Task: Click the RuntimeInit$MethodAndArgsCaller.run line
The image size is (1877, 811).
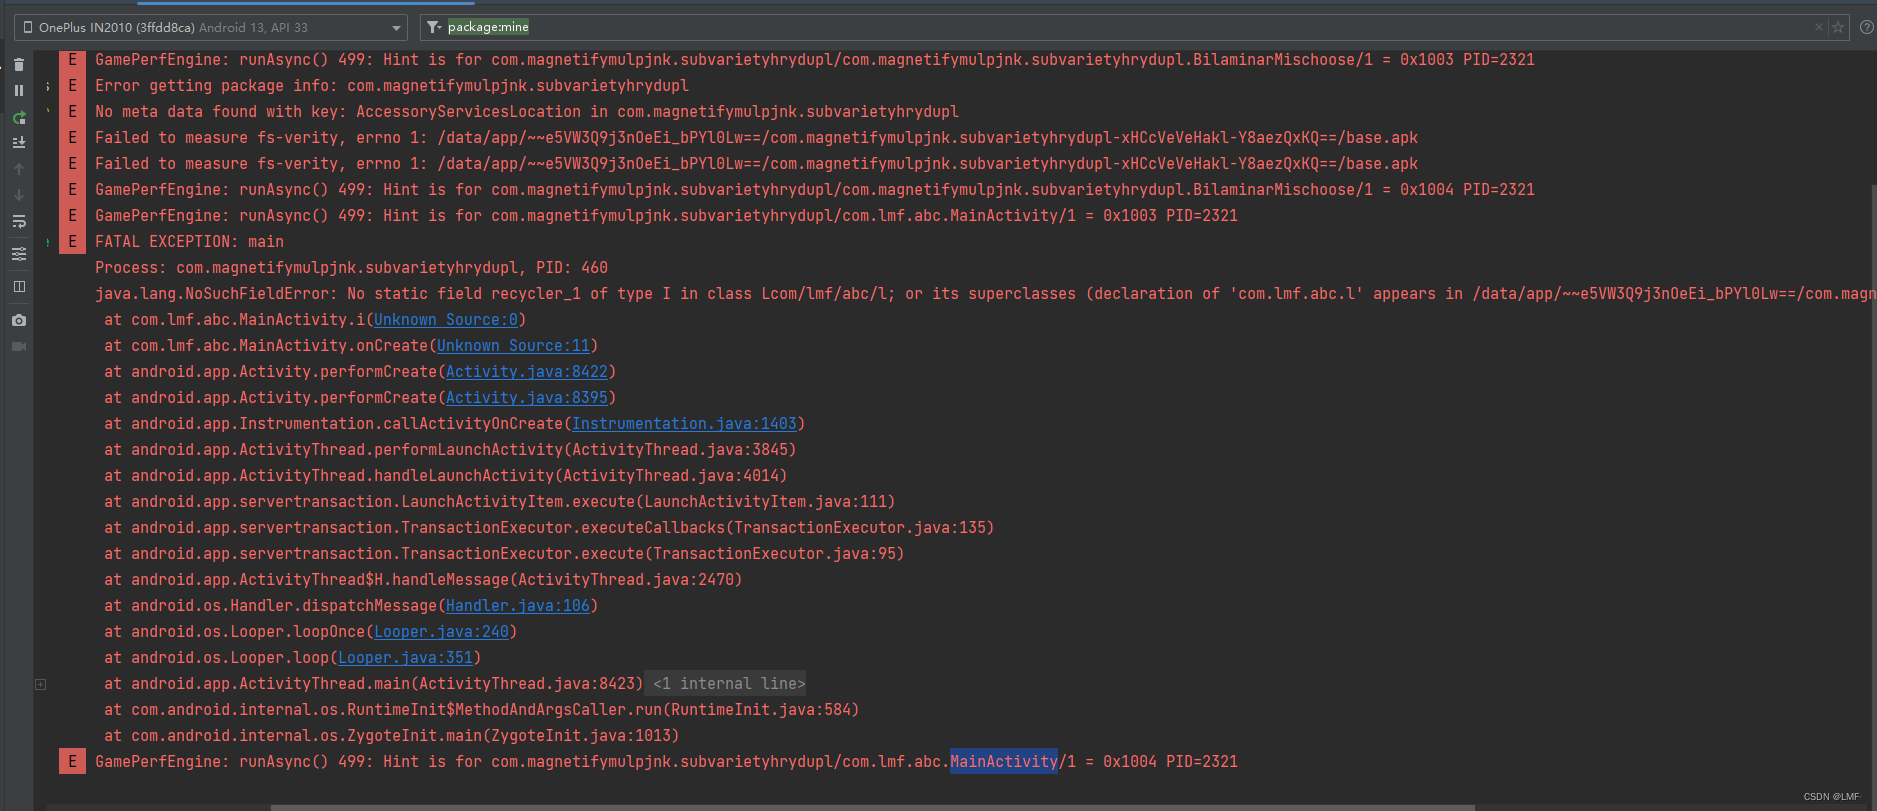Action: click(481, 710)
